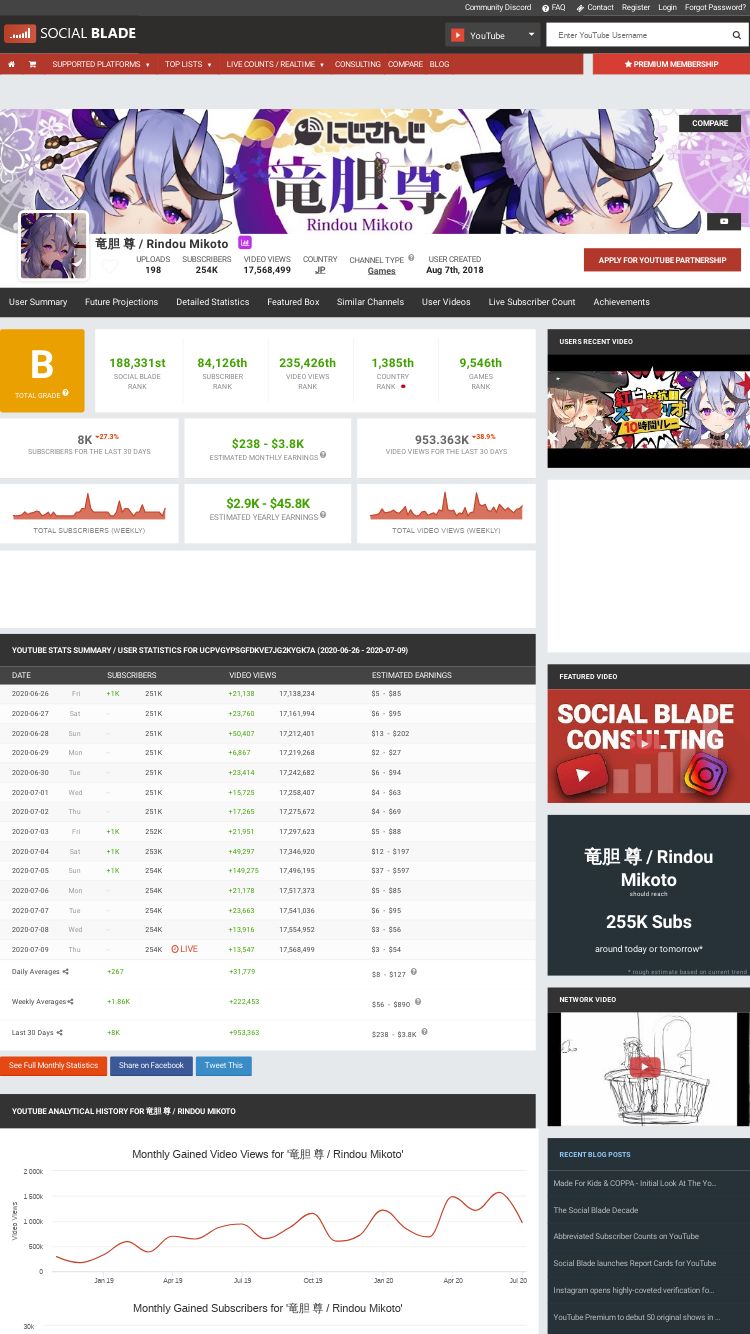Click the search magnifier icon
The height and width of the screenshot is (1334, 750).
[737, 35]
